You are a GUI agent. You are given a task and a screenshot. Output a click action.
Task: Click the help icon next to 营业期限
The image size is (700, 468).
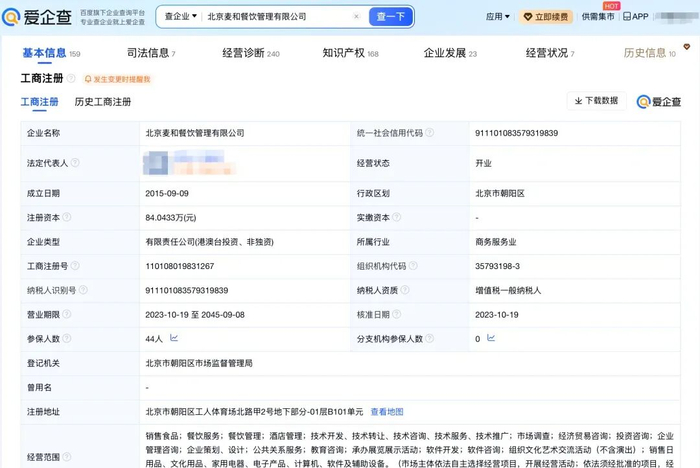coord(67,314)
